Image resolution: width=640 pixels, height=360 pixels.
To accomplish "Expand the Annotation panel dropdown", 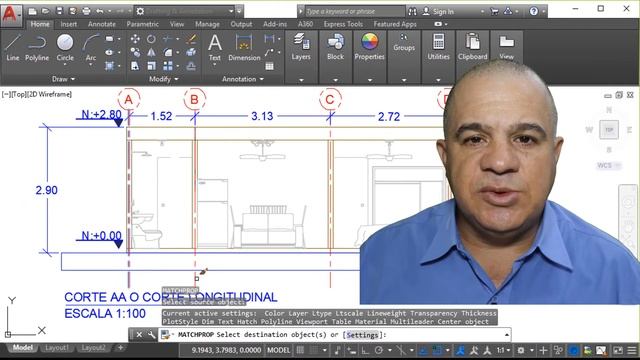I will [x=242, y=79].
